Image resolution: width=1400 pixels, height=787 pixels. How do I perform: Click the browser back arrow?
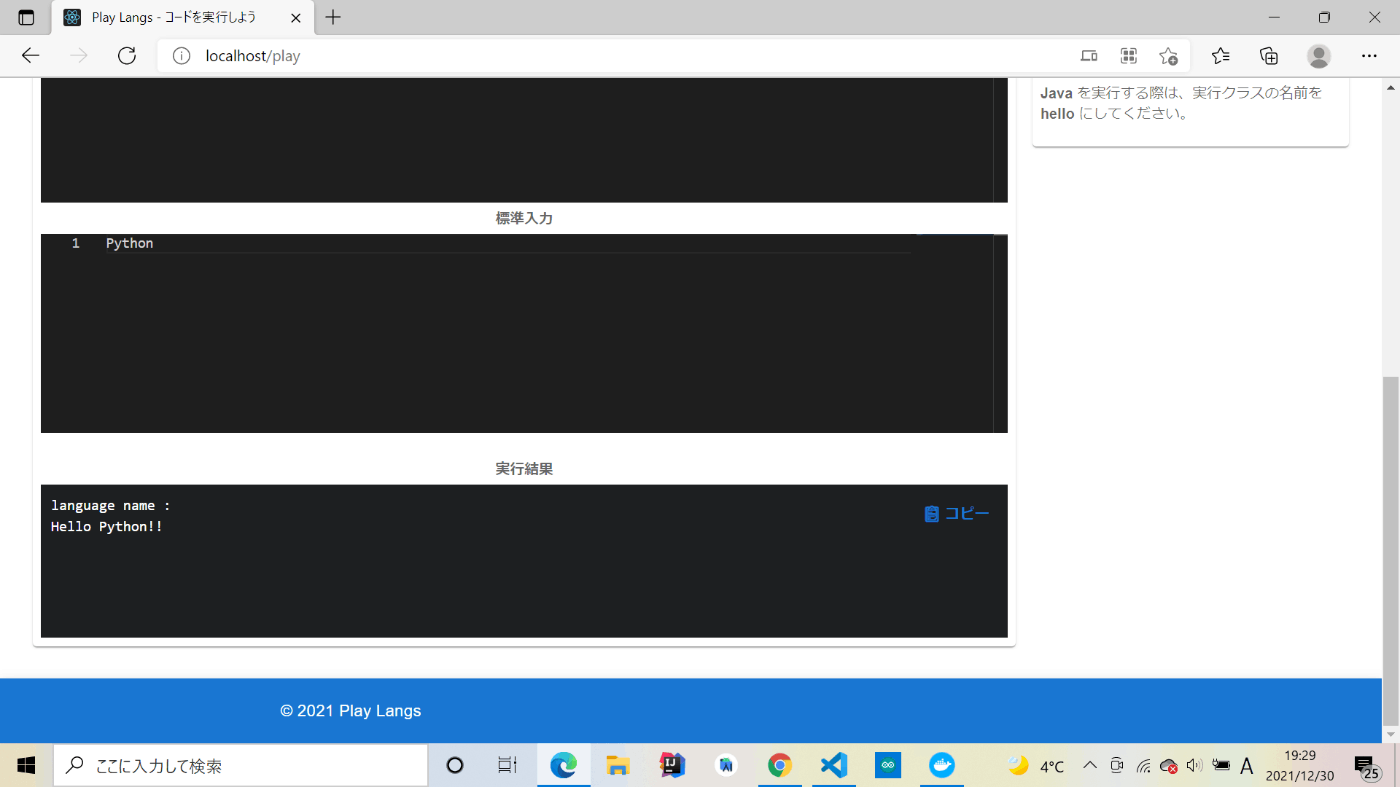click(x=31, y=56)
